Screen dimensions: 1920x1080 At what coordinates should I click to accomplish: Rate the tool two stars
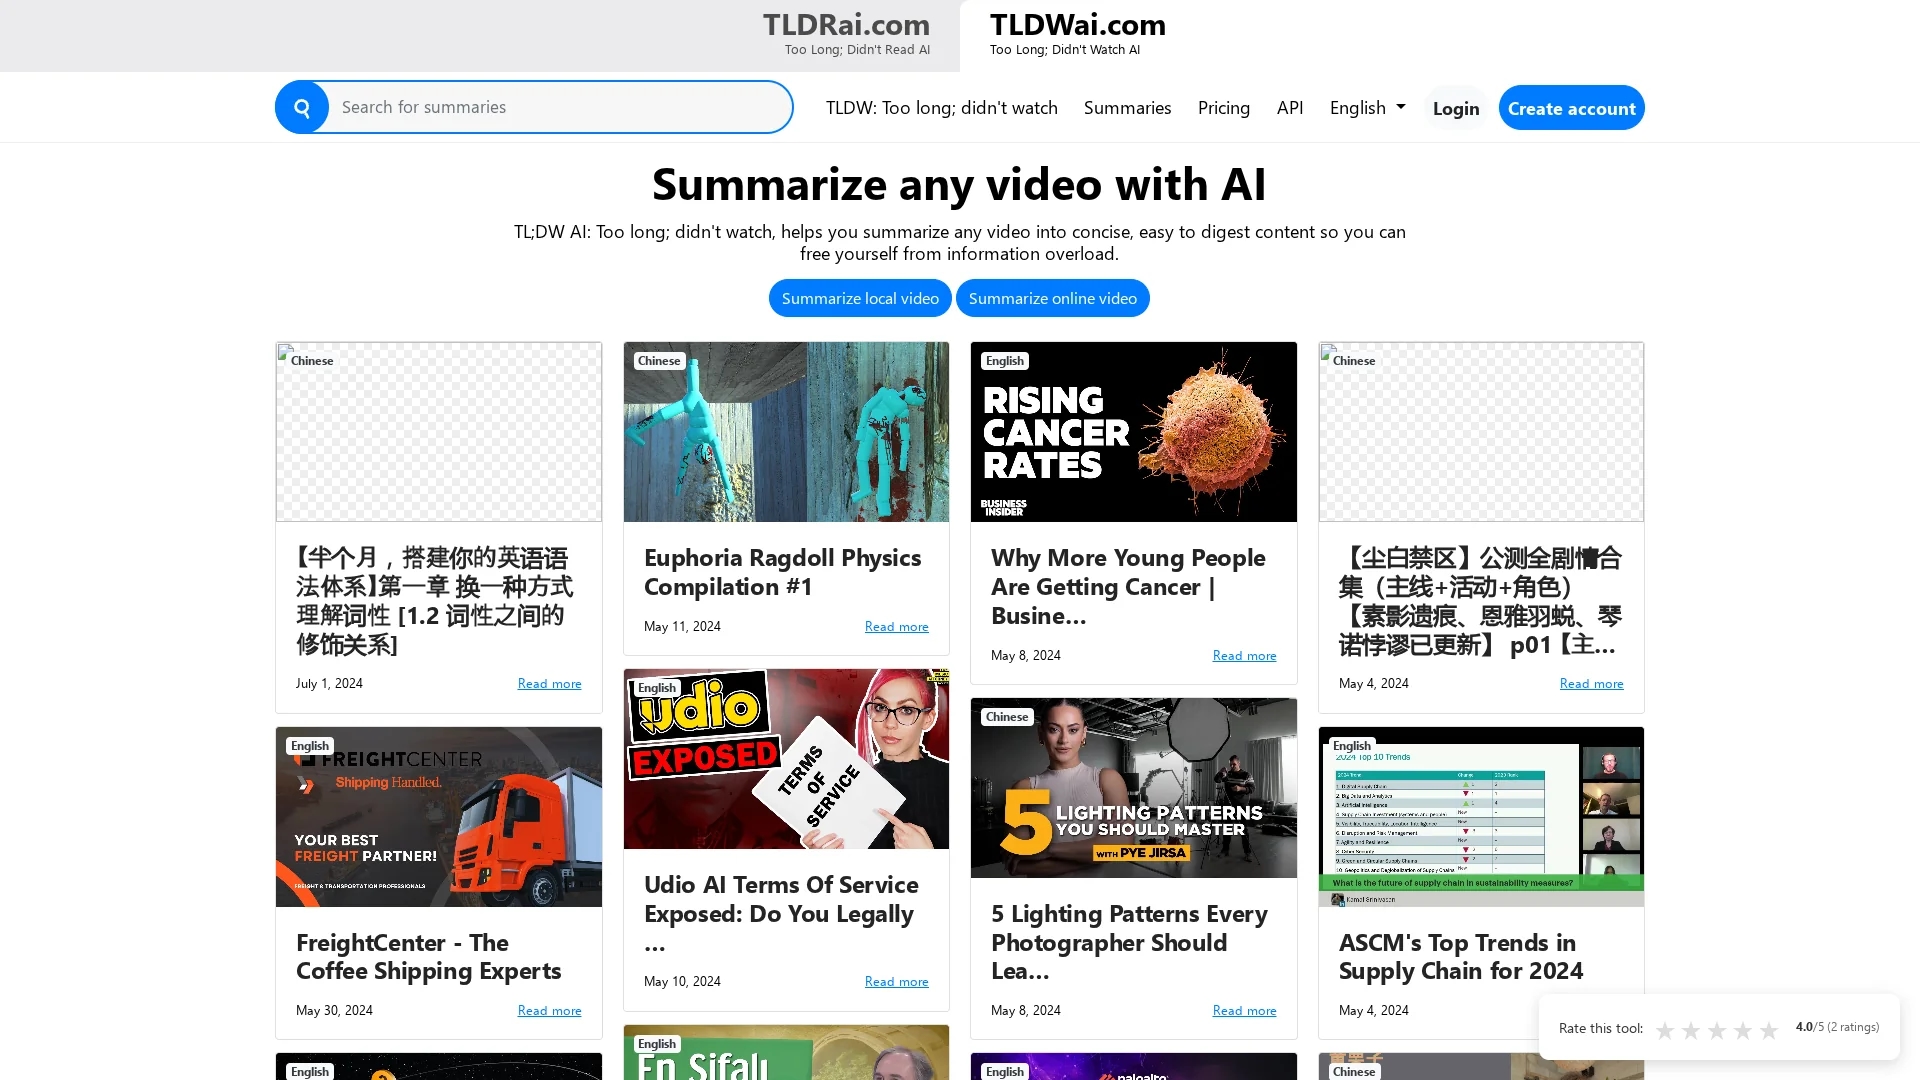click(1691, 1030)
